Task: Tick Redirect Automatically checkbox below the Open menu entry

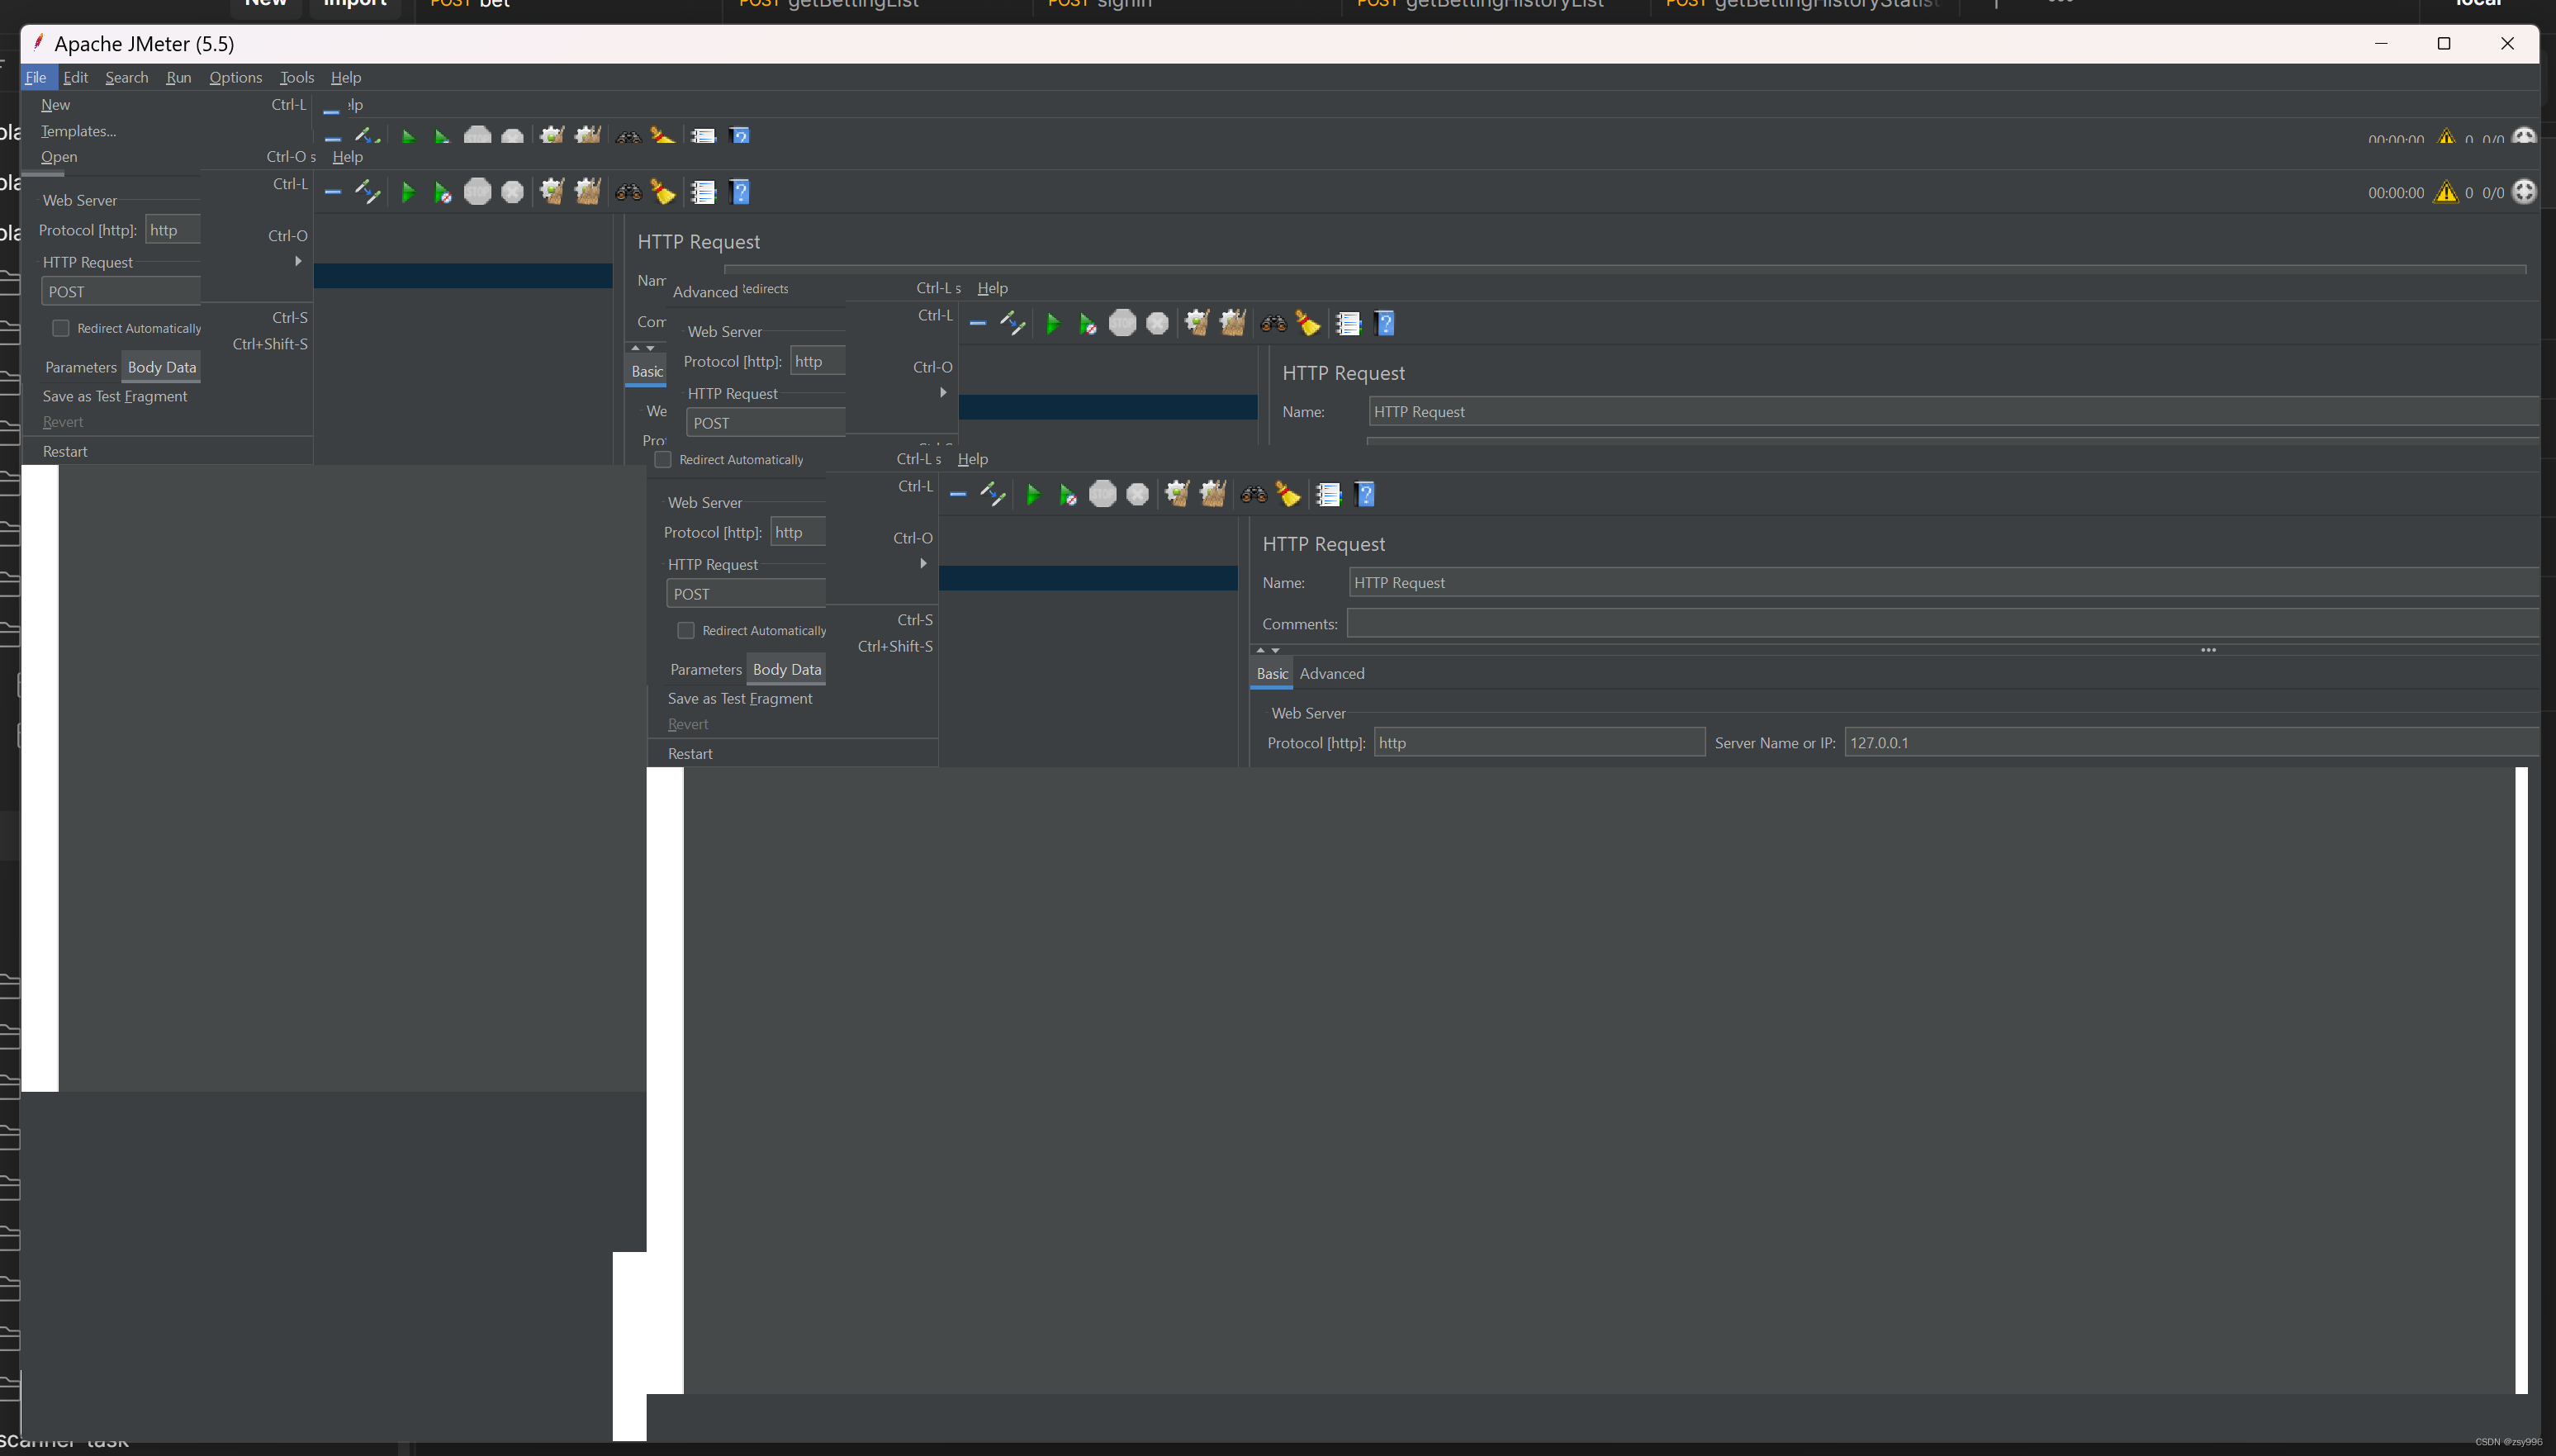Action: (61, 328)
